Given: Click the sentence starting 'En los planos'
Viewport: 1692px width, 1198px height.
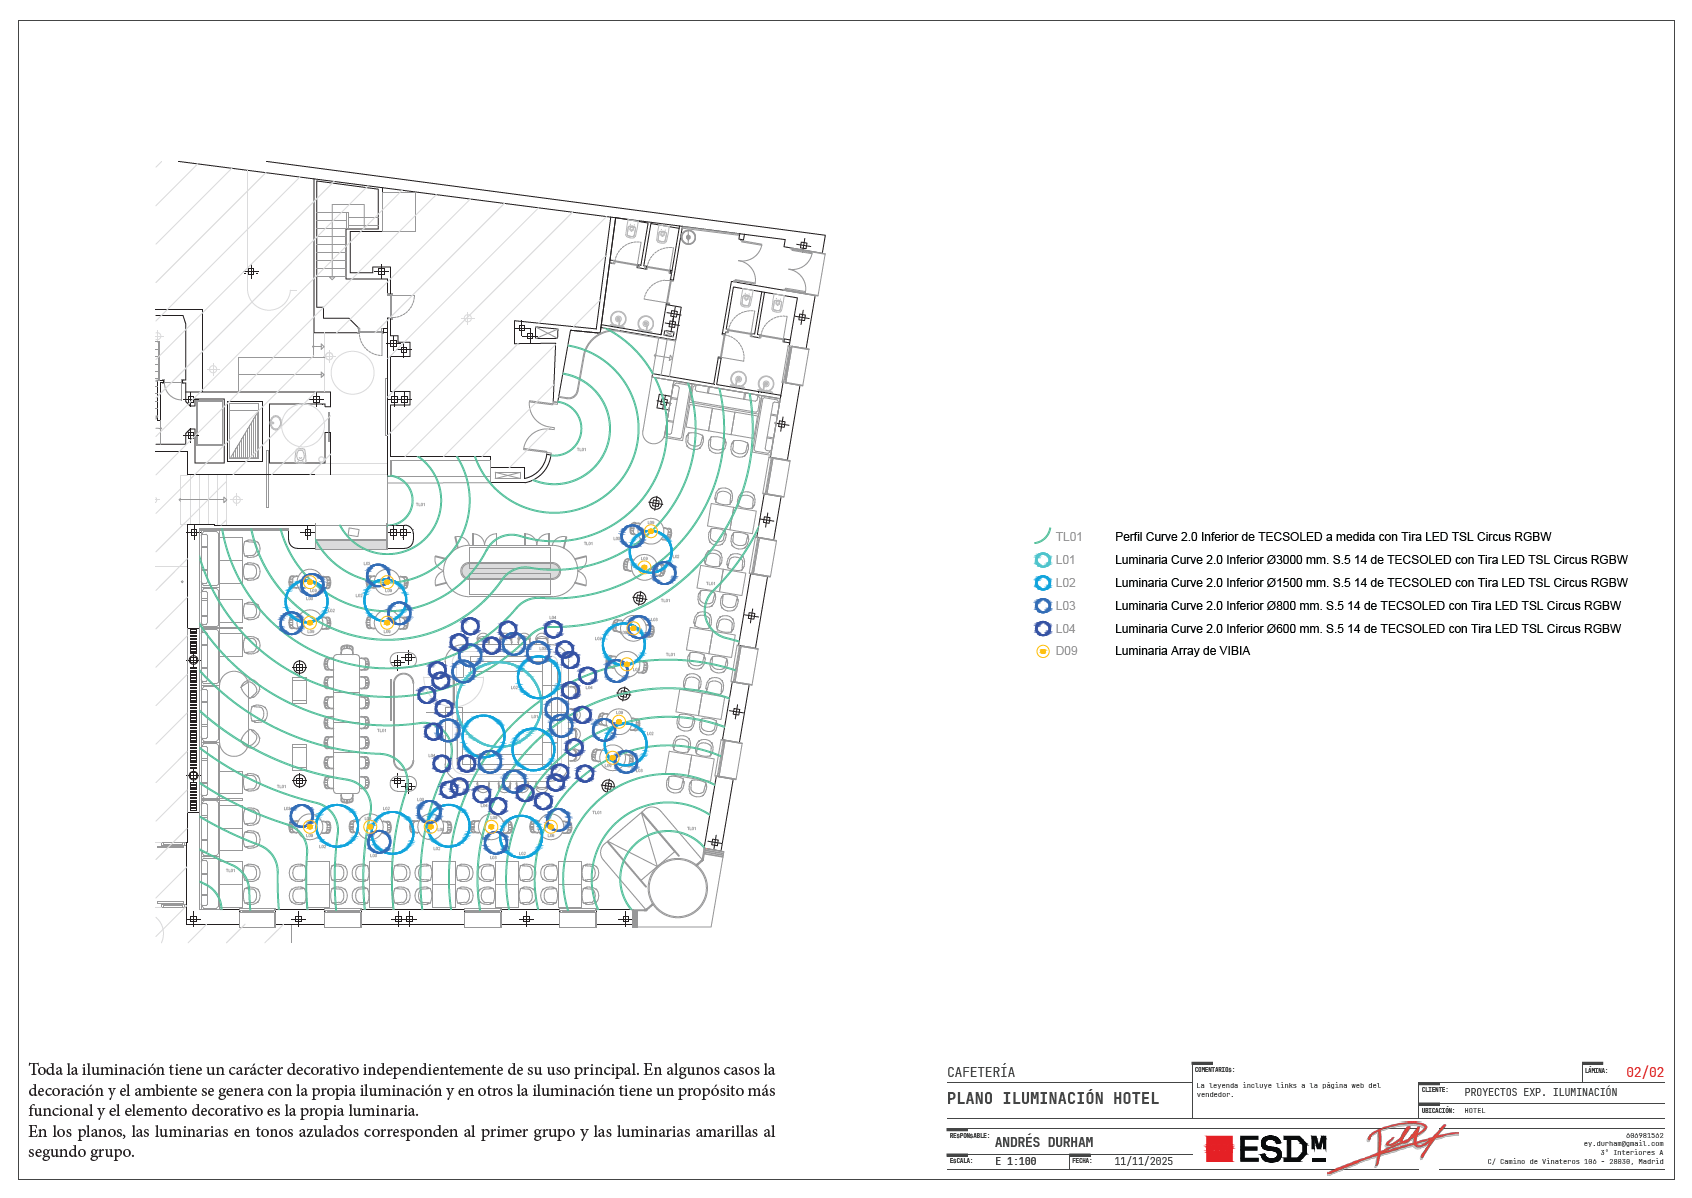Looking at the screenshot, I should [402, 1142].
